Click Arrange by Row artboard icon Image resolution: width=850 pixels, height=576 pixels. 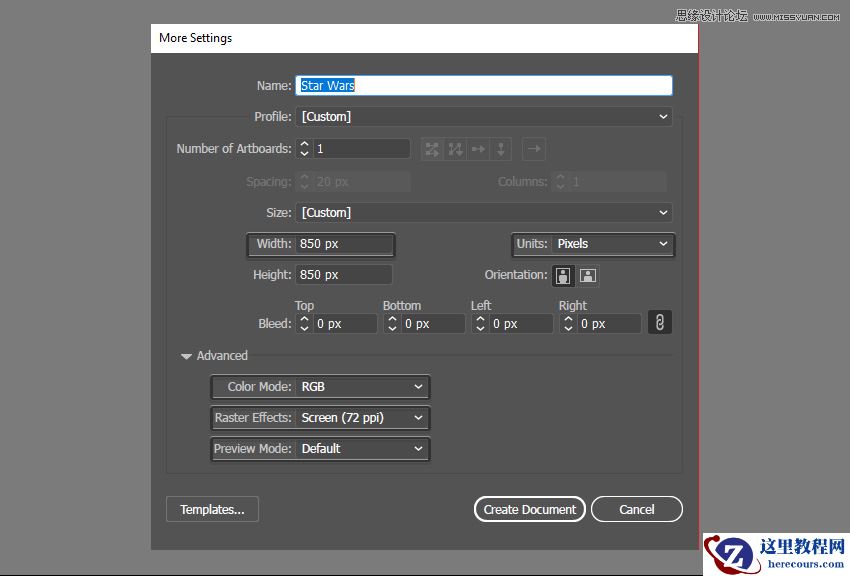point(478,149)
